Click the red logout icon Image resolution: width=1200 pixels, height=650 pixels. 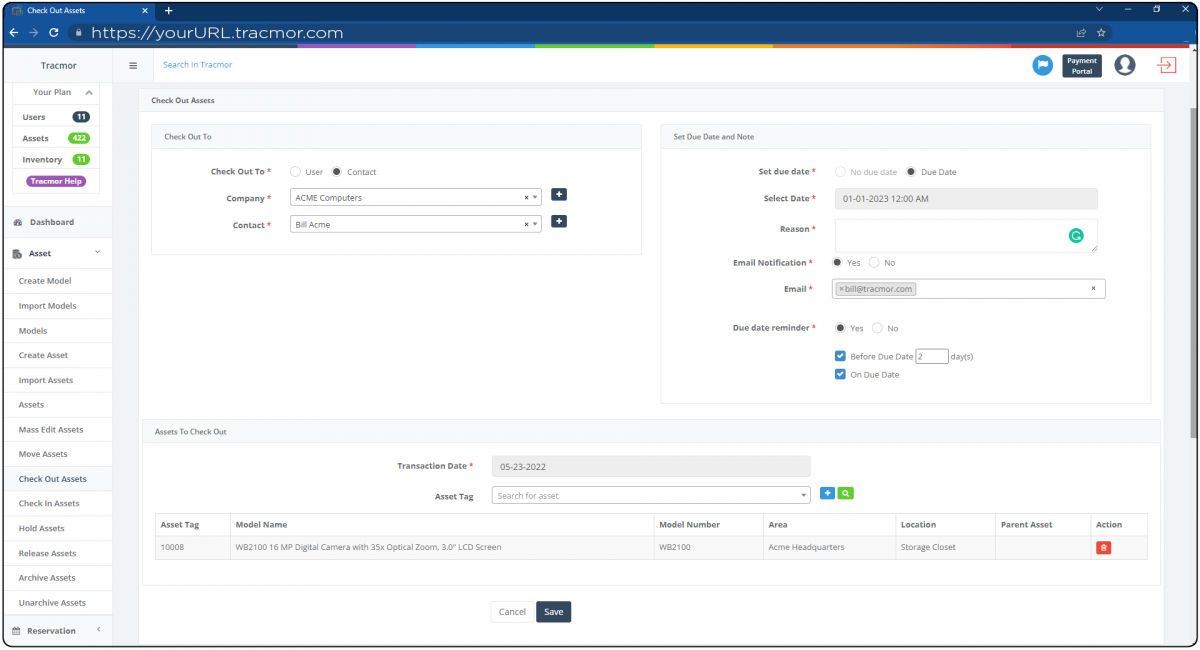click(x=1166, y=65)
